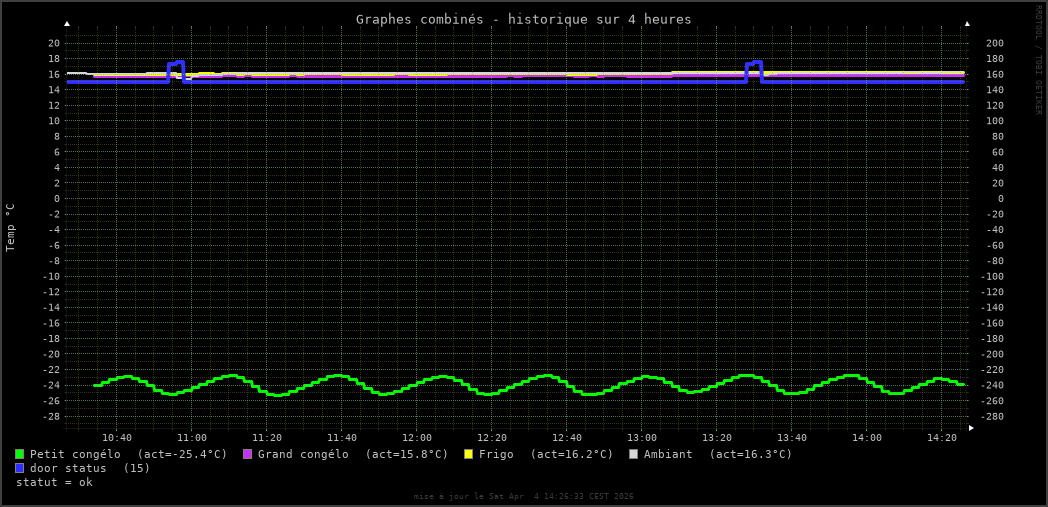Click the first blue door status spike
Image resolution: width=1048 pixels, height=507 pixels.
tap(176, 66)
